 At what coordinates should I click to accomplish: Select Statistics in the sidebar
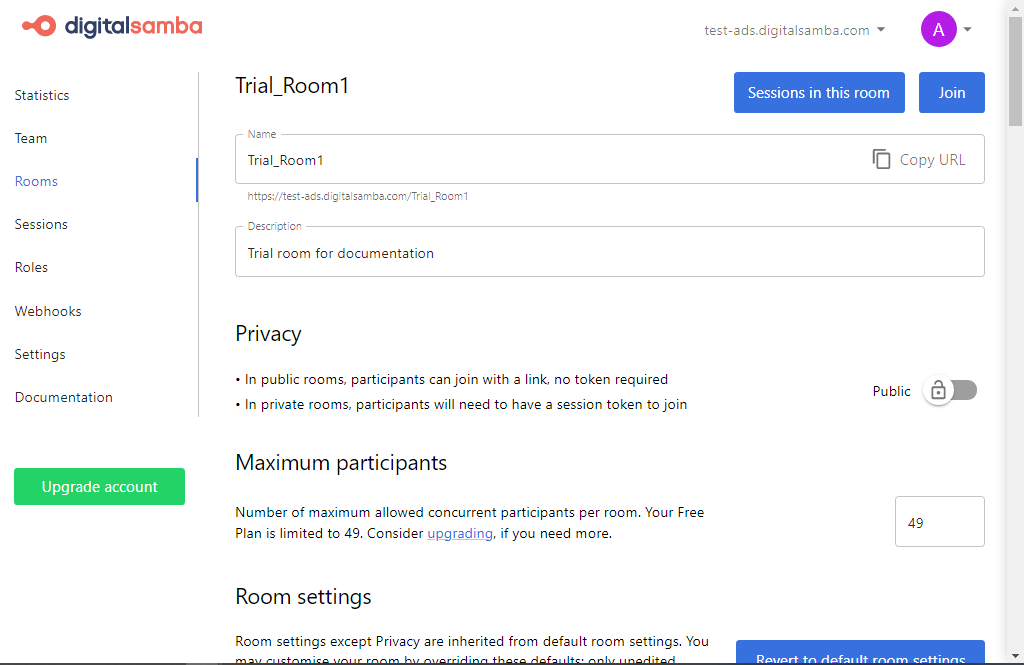point(41,95)
